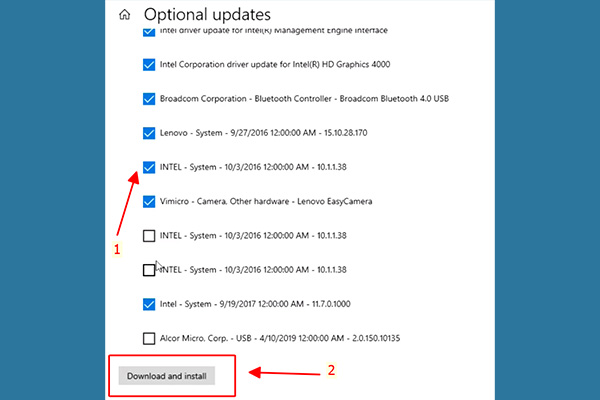The image size is (600, 400).
Task: Click the Optional updates page title
Action: [x=207, y=15]
